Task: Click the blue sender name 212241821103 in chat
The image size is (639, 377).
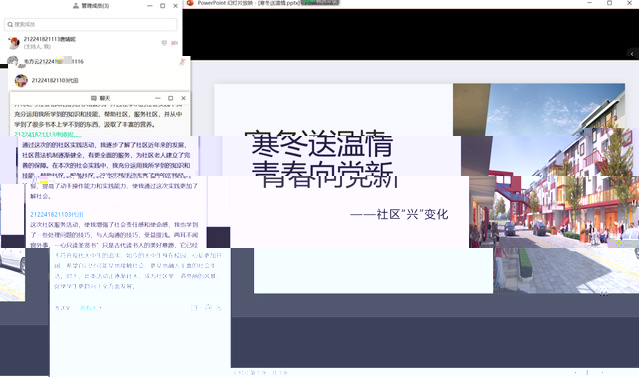Action: click(57, 214)
